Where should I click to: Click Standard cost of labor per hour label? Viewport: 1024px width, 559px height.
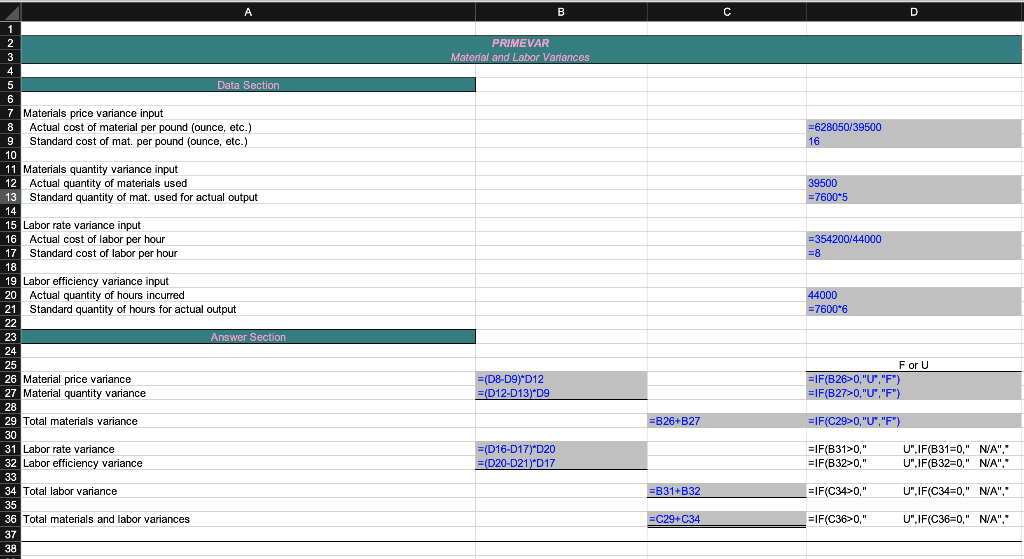point(103,253)
